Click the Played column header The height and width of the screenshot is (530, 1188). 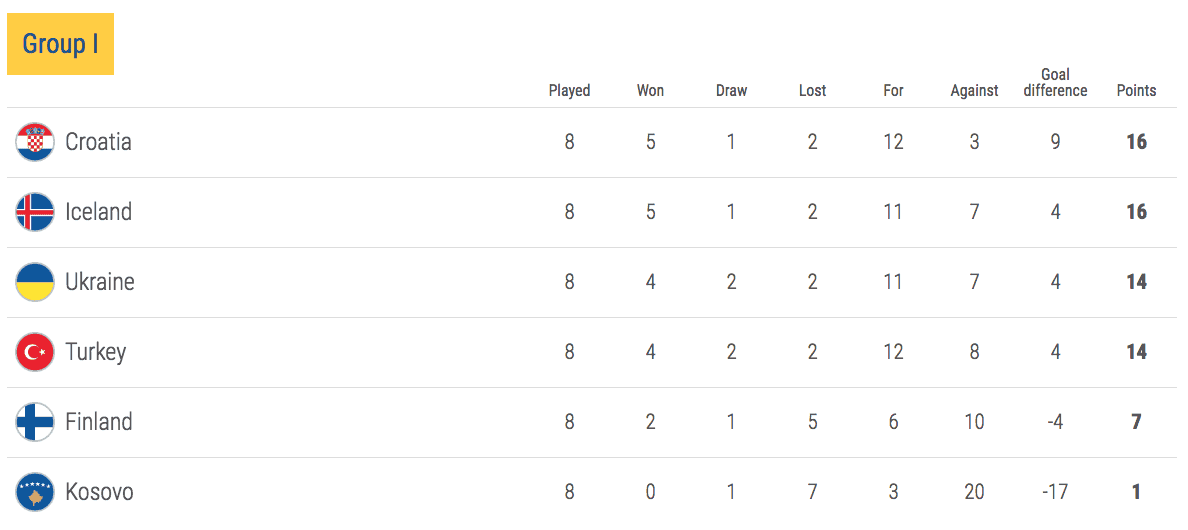570,91
